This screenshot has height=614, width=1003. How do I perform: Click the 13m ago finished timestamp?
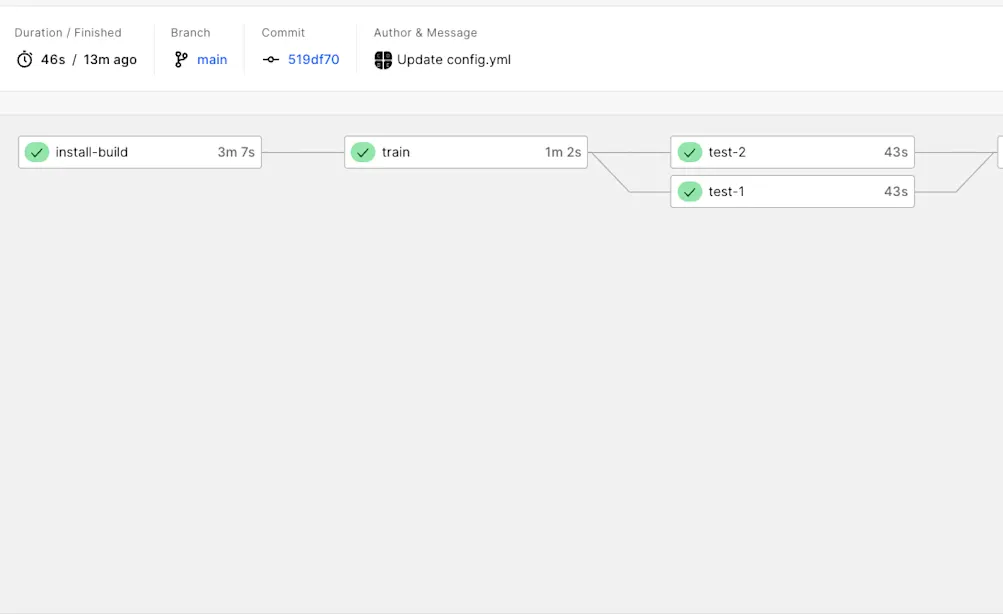110,59
